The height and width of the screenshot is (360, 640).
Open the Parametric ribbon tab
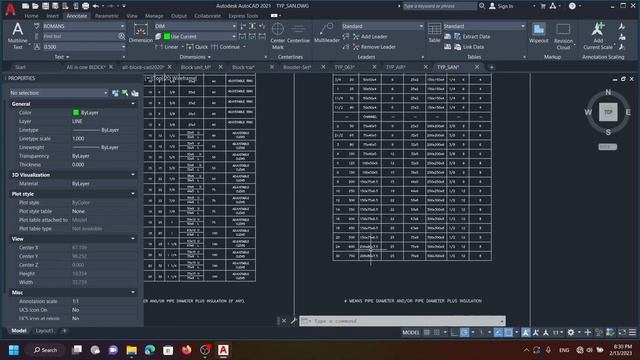click(x=107, y=16)
